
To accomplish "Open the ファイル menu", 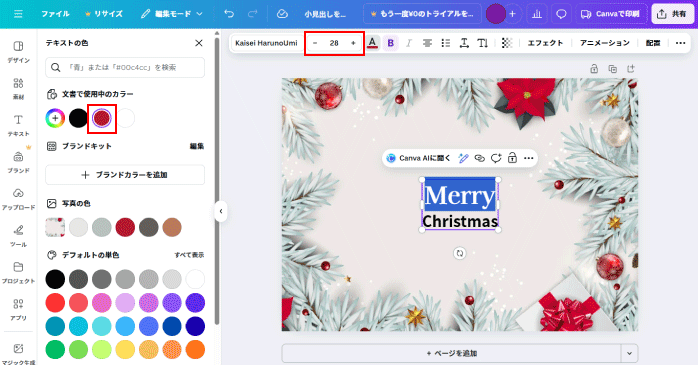I will click(x=55, y=14).
